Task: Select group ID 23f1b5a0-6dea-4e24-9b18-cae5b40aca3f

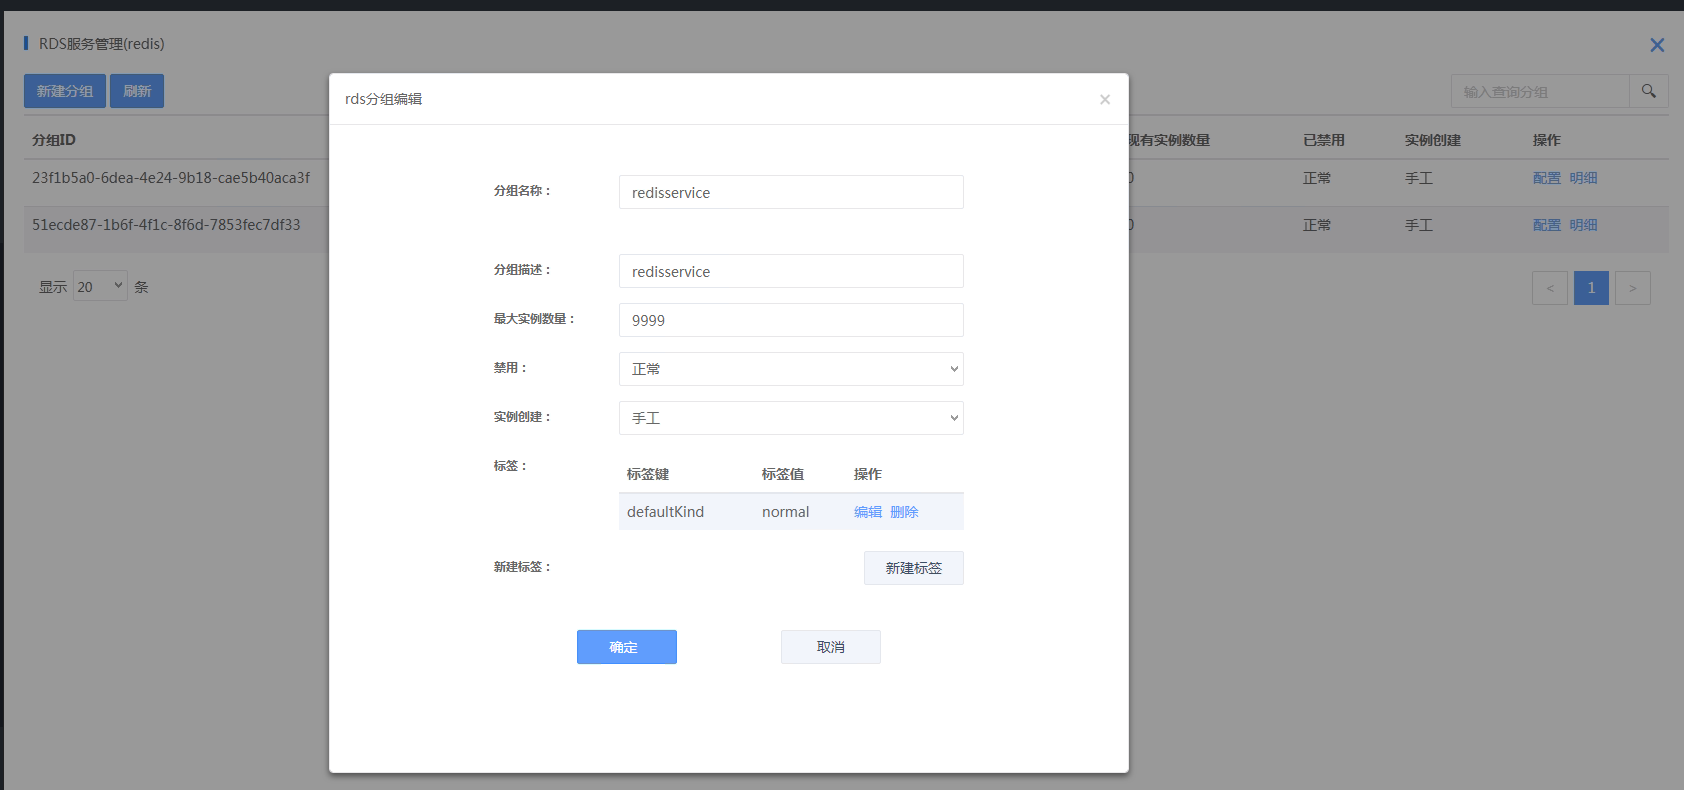Action: coord(171,178)
